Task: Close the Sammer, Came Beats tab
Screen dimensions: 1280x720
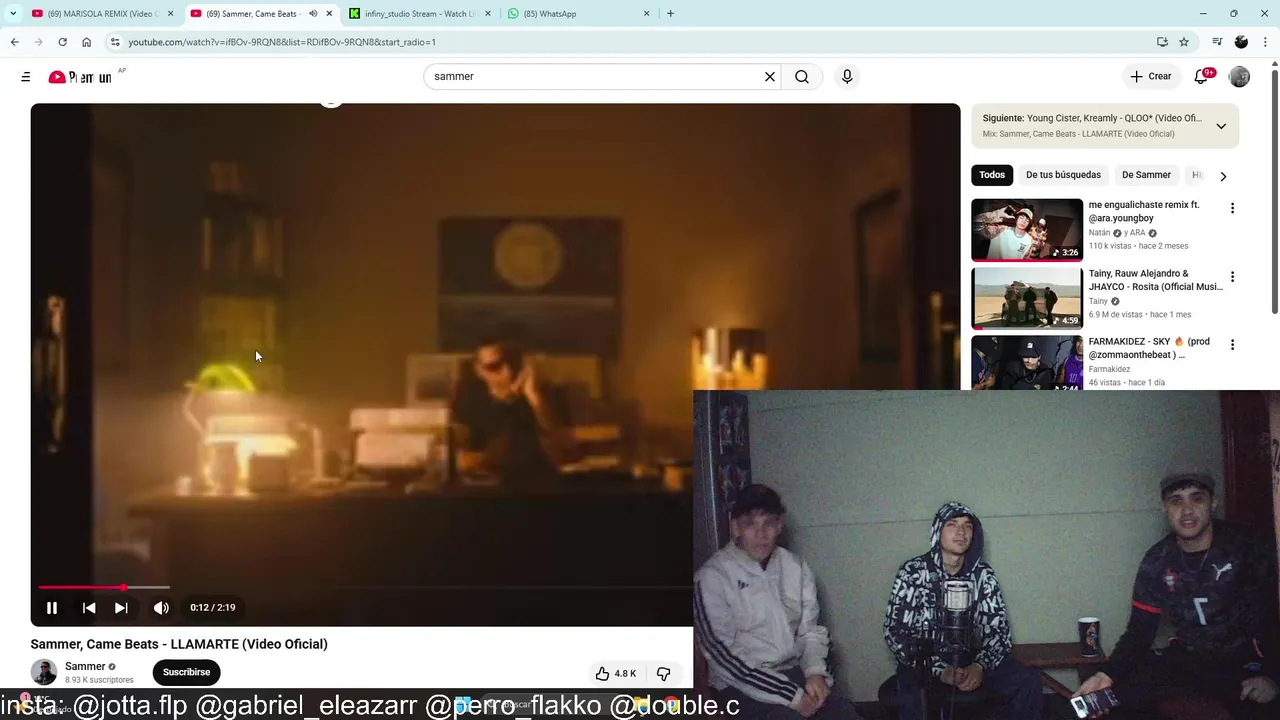Action: click(329, 14)
